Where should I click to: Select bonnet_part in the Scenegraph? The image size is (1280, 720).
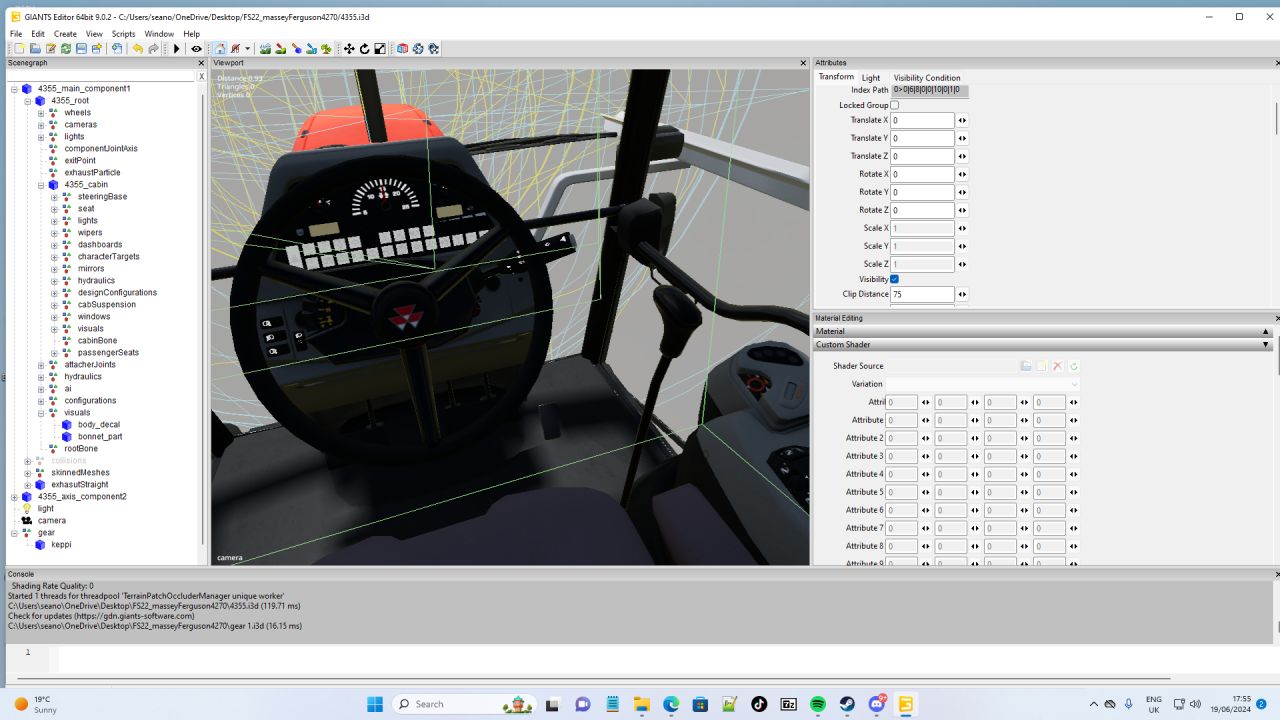click(100, 437)
